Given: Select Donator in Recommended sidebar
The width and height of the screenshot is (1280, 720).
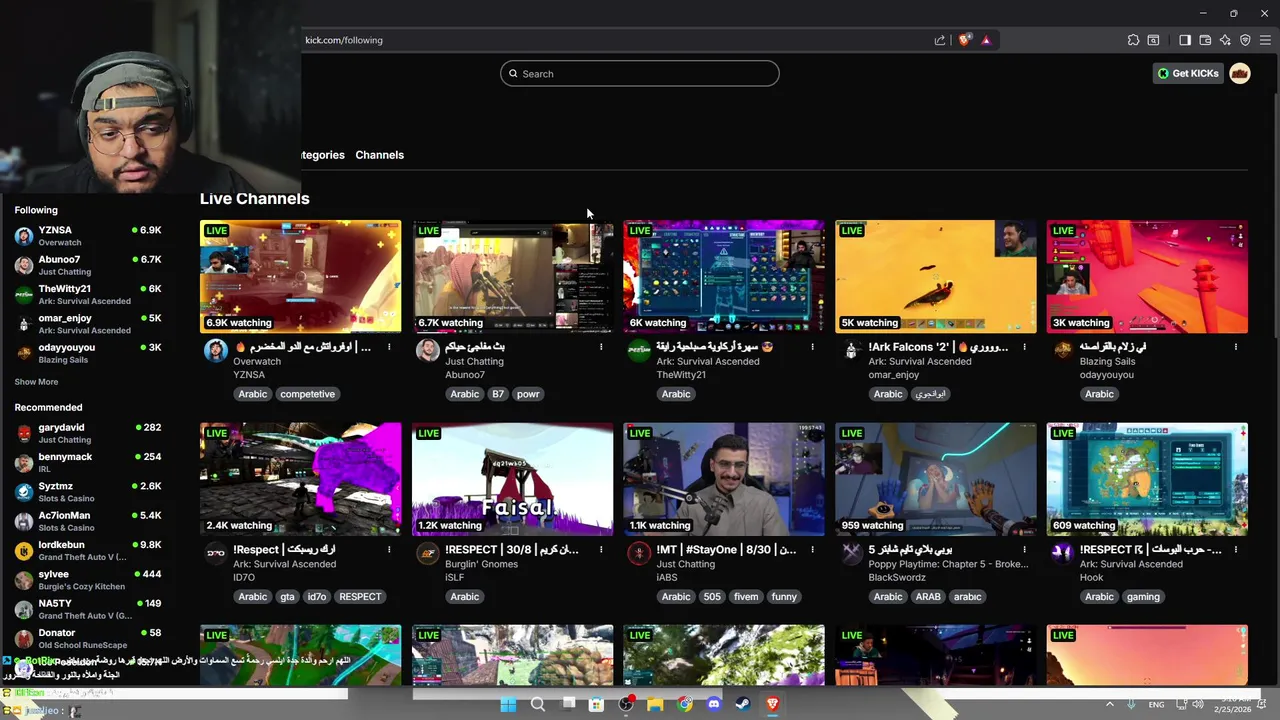Looking at the screenshot, I should point(88,638).
